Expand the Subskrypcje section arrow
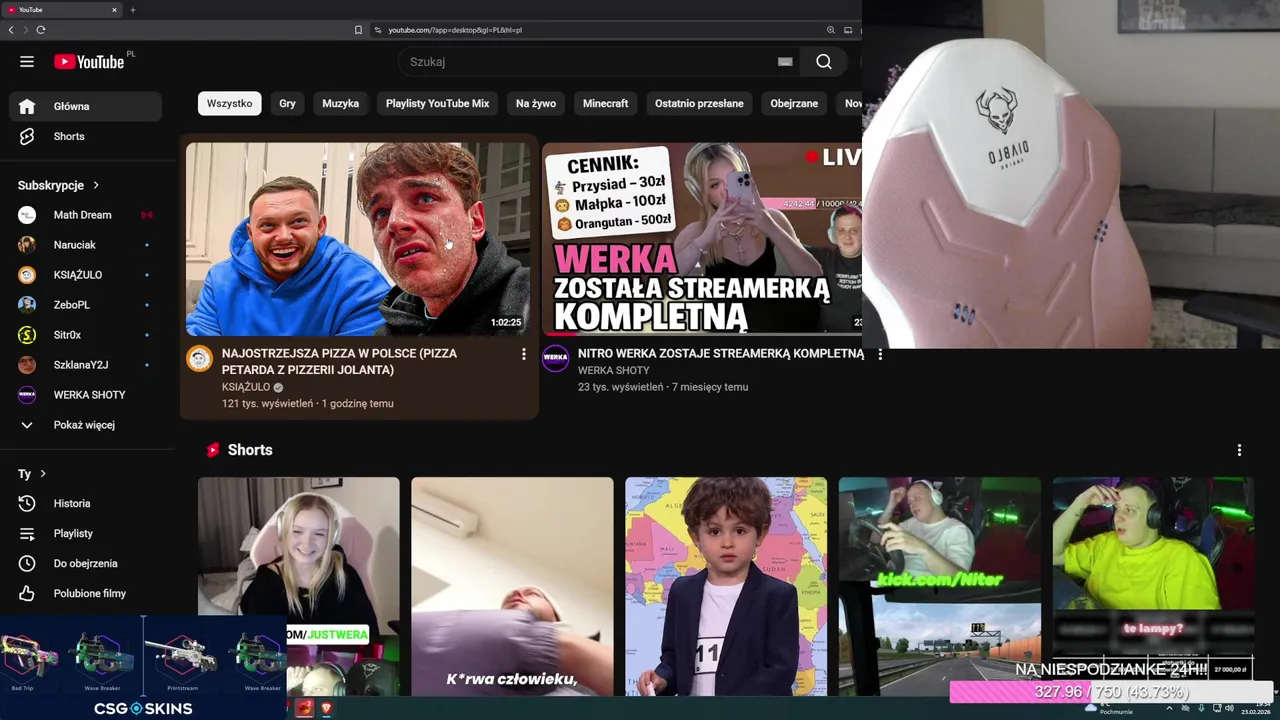The width and height of the screenshot is (1280, 720). (x=96, y=185)
